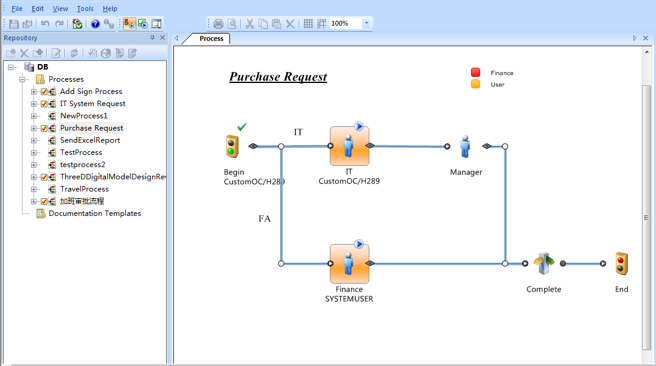Image resolution: width=656 pixels, height=366 pixels.
Task: Toggle checkbox for IT System Request
Action: pyautogui.click(x=44, y=104)
